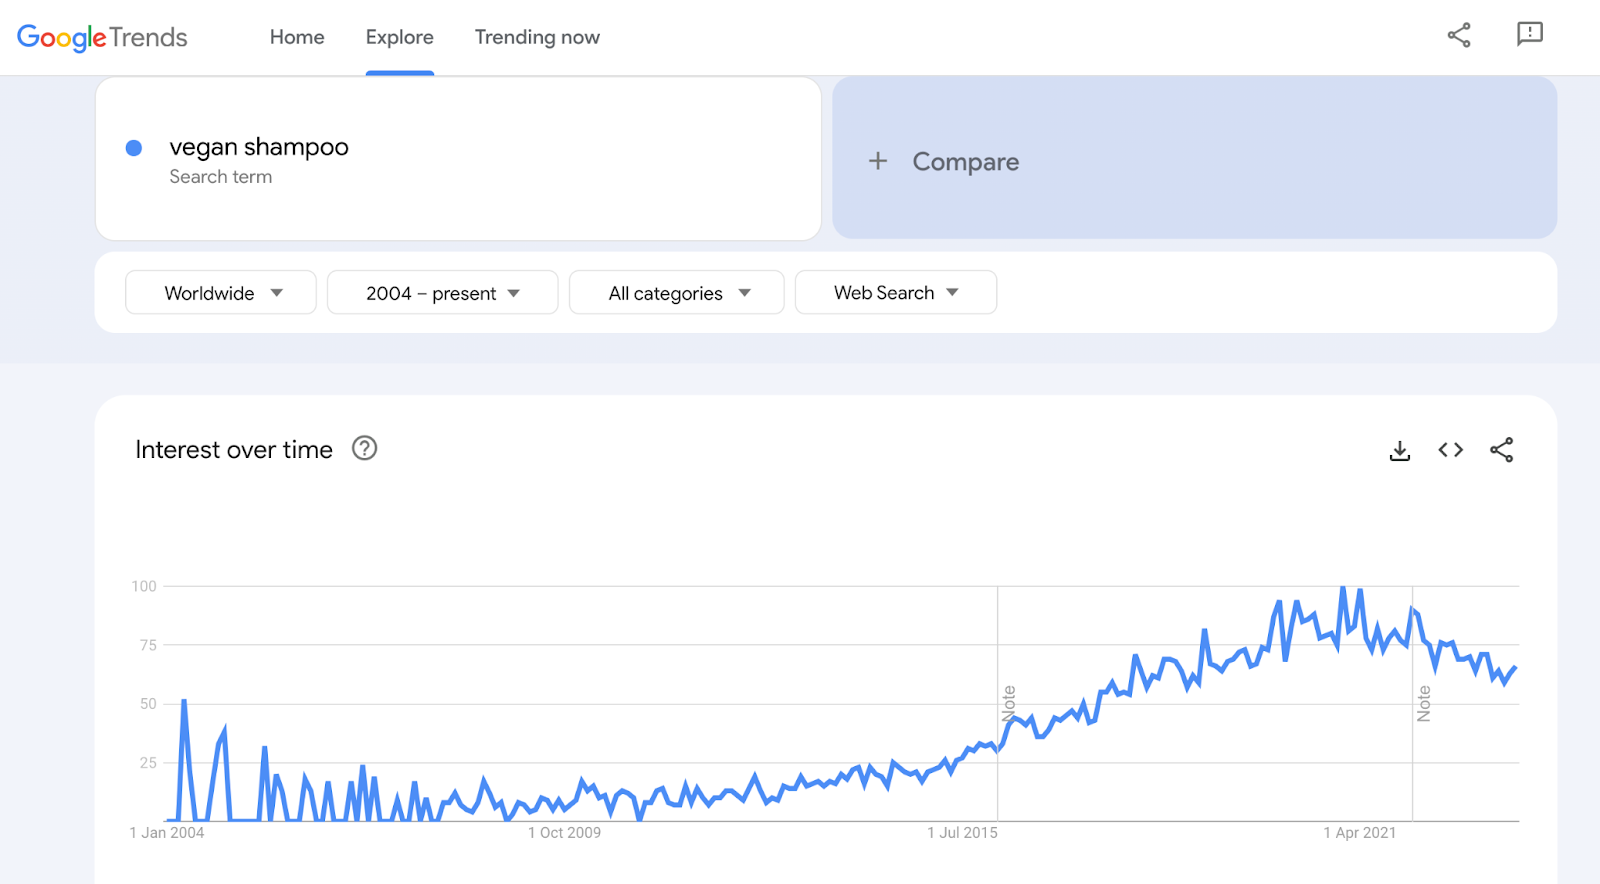Open the Web Search type dropdown

click(895, 293)
